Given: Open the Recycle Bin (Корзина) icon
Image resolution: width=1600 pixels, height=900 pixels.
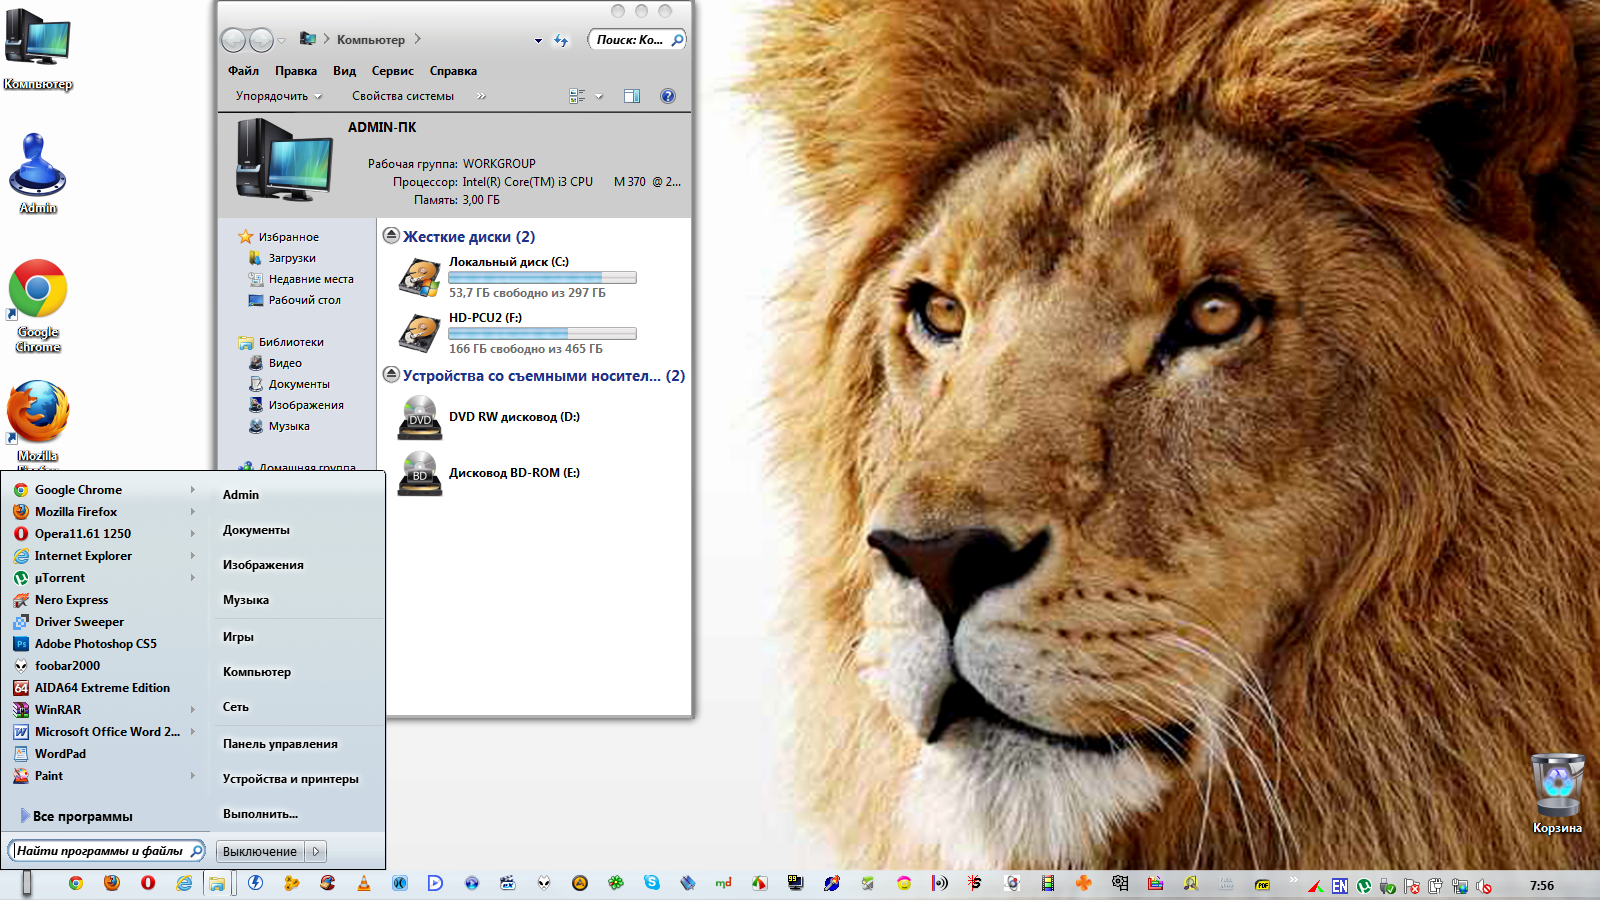Looking at the screenshot, I should (x=1557, y=786).
